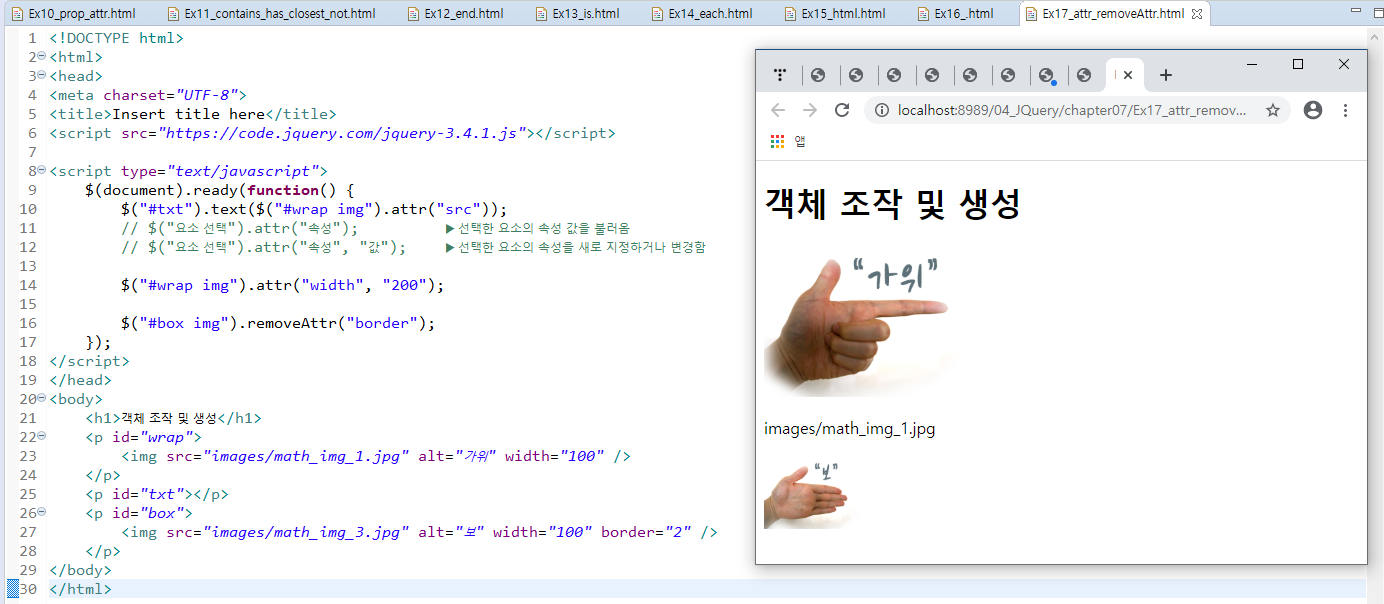Screen dimensions: 1384x604
Task: Close the Ex17_attr_removeAttr.html editor tab
Action: [1197, 14]
